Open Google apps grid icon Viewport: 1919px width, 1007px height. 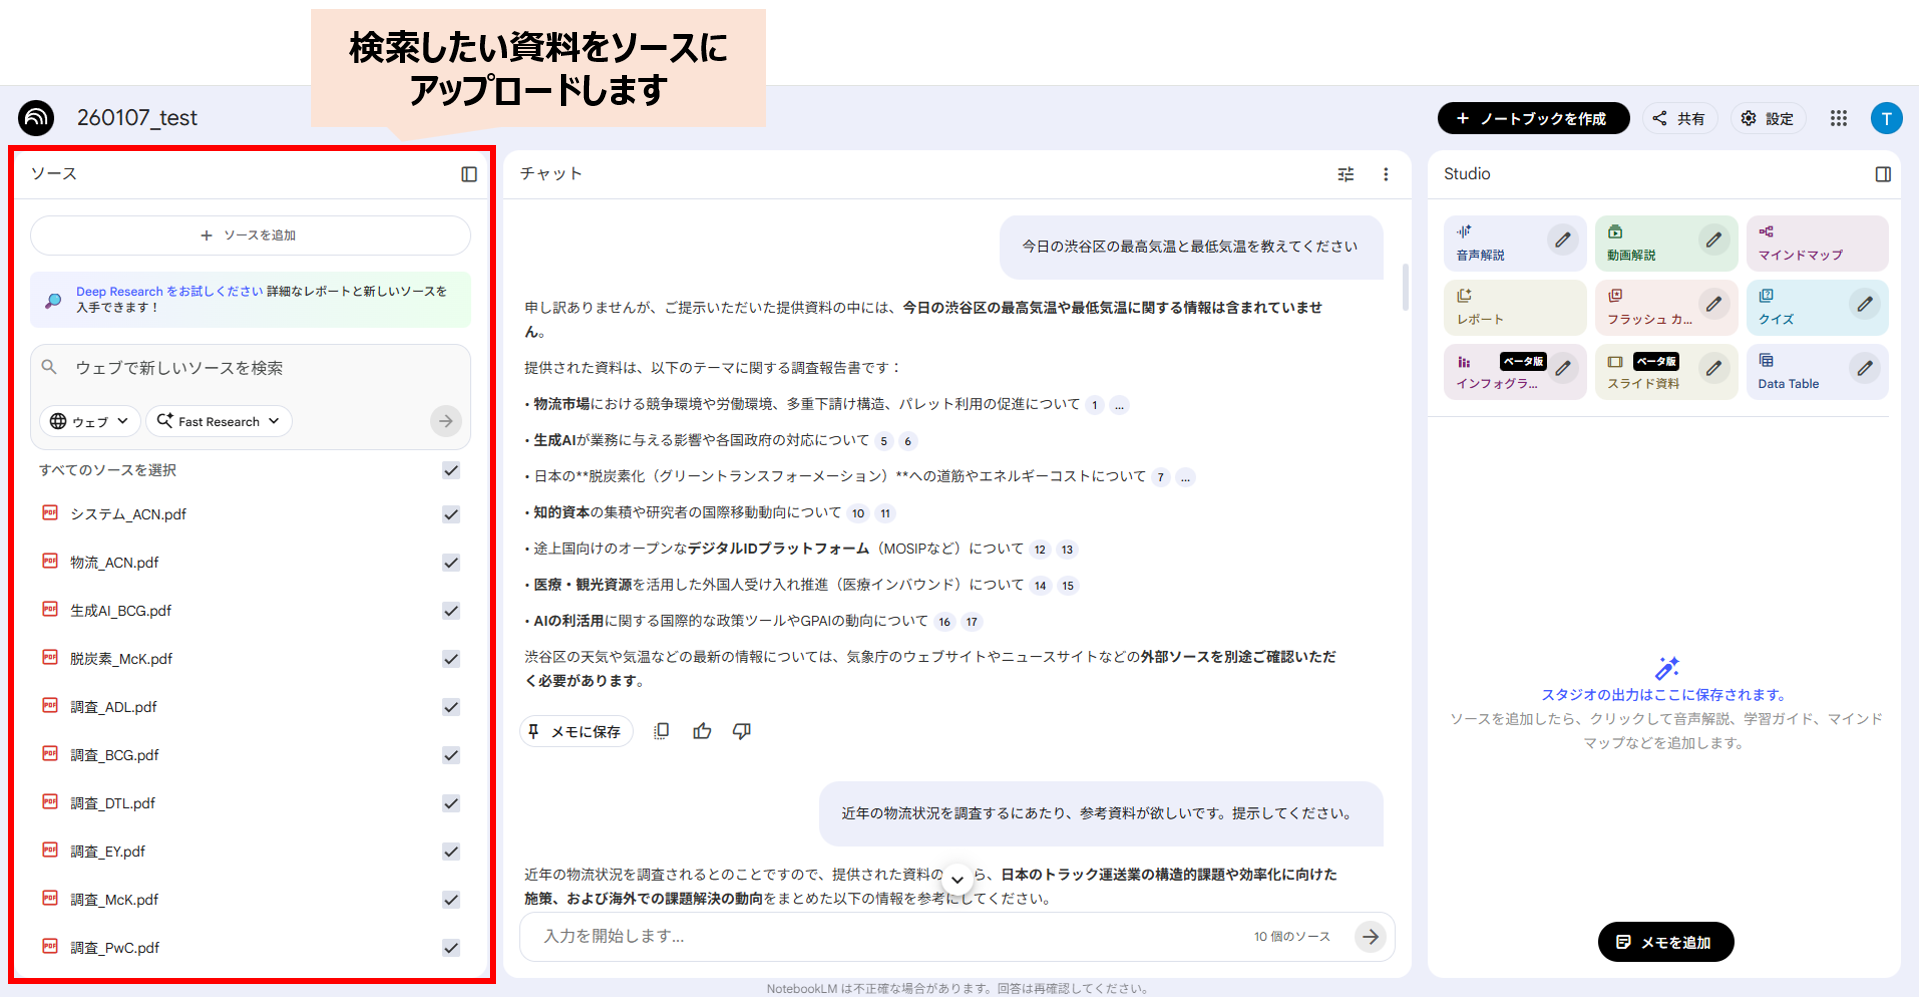click(1838, 118)
